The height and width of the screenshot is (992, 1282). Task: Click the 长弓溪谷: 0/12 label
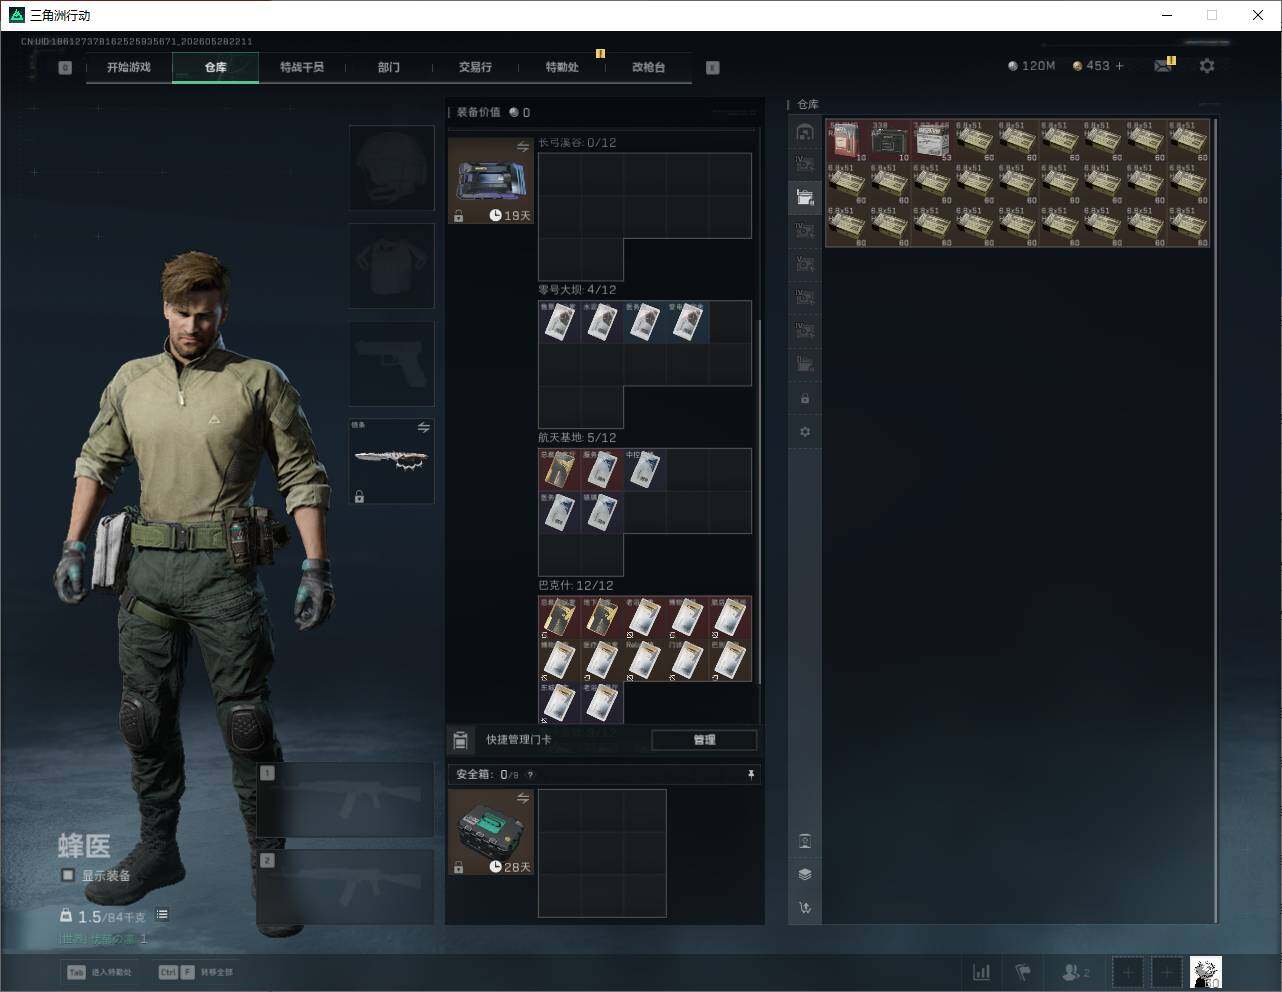tap(577, 143)
